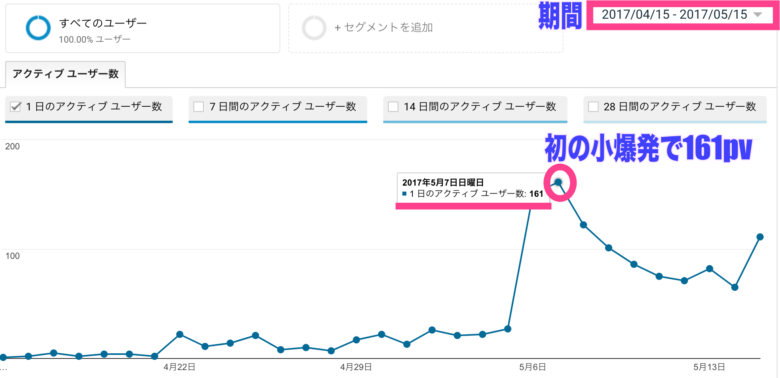Click + セグメントを追加 to add segment
780x378 pixels.
(383, 28)
